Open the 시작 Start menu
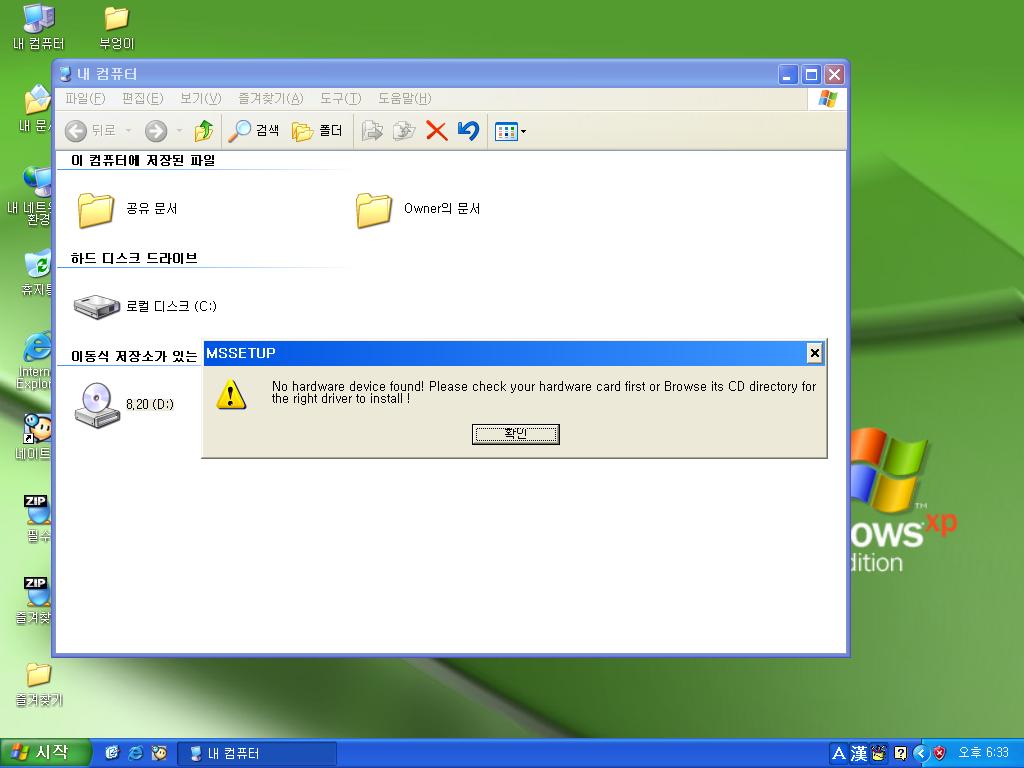Image resolution: width=1024 pixels, height=768 pixels. point(44,752)
